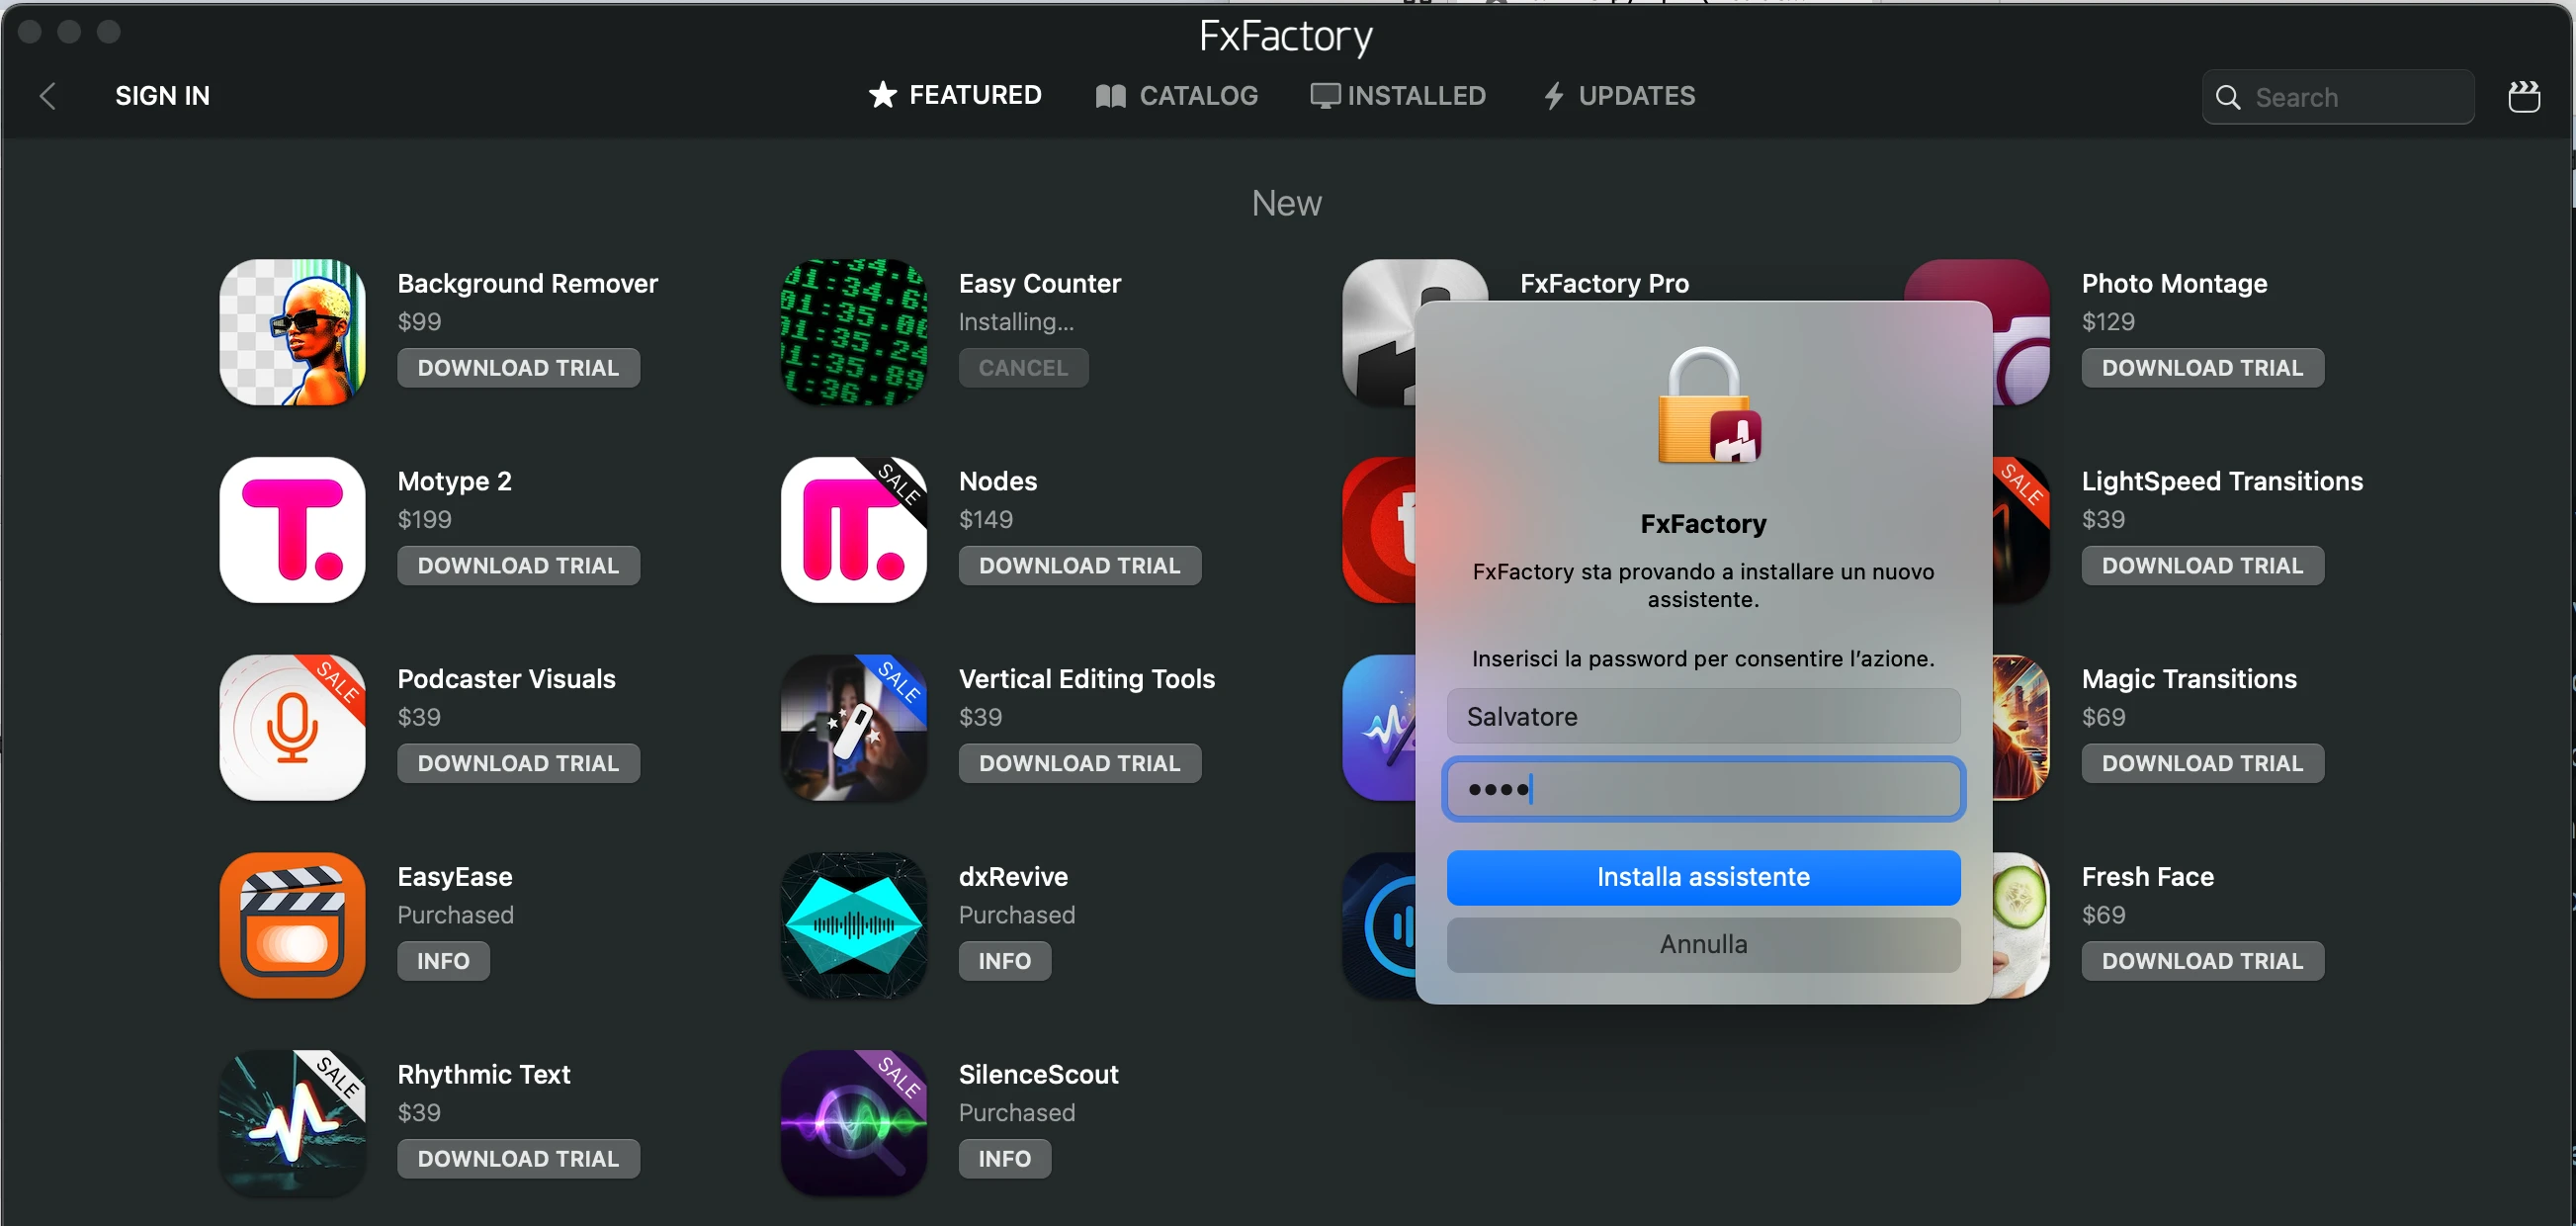Download trial of Photo Montage
Screen dimensions: 2576x1226
click(x=2202, y=368)
